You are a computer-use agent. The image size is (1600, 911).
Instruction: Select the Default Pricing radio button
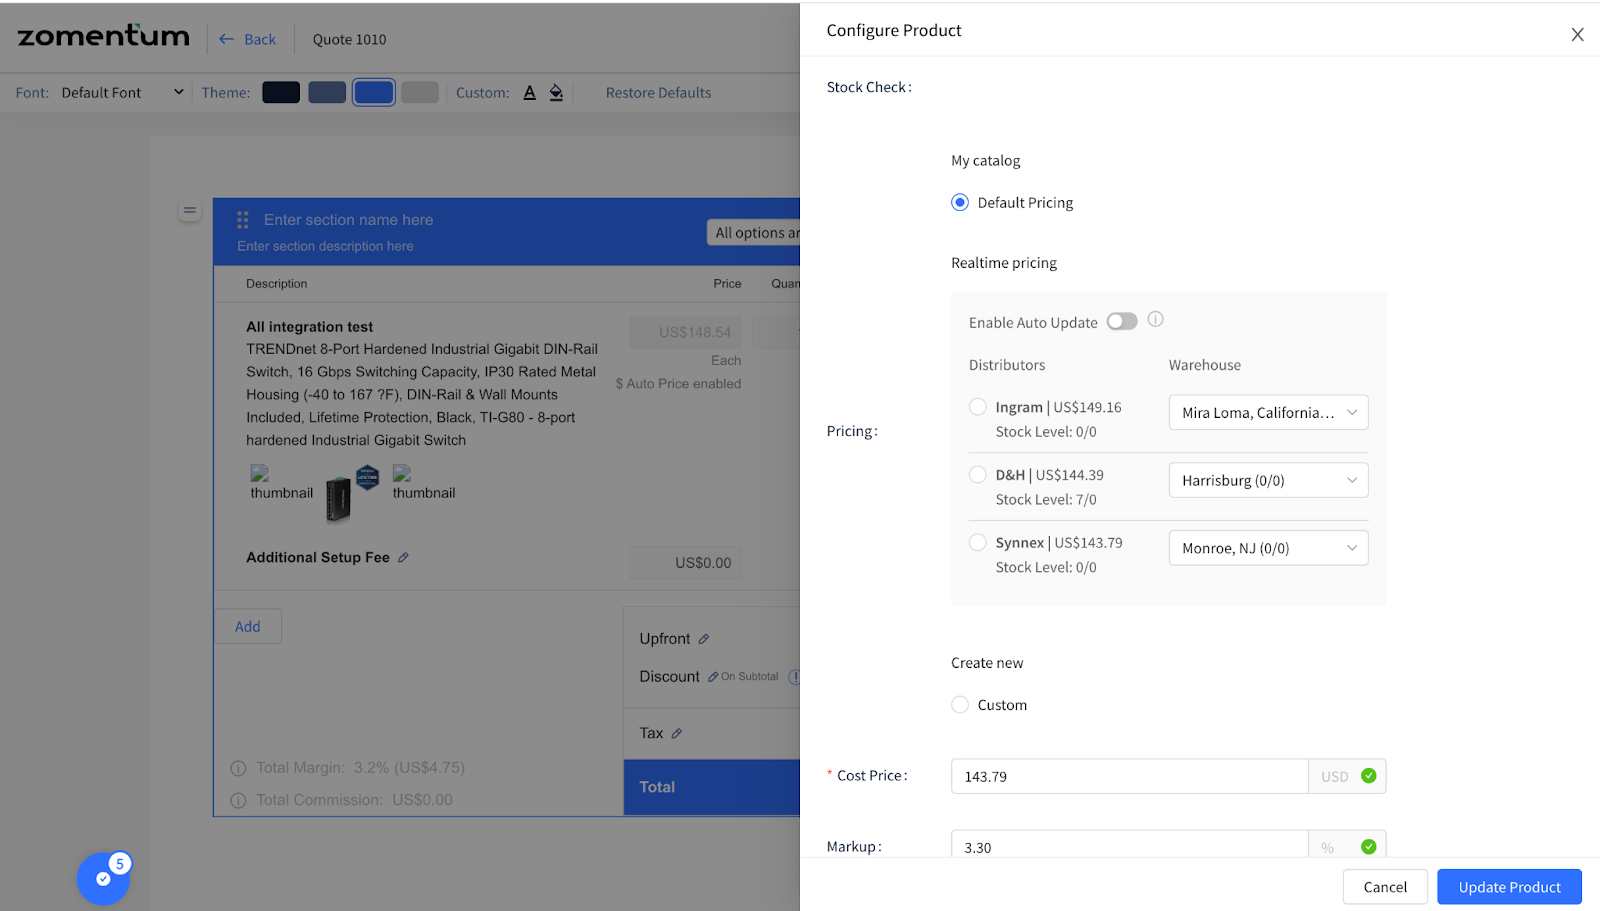(960, 202)
